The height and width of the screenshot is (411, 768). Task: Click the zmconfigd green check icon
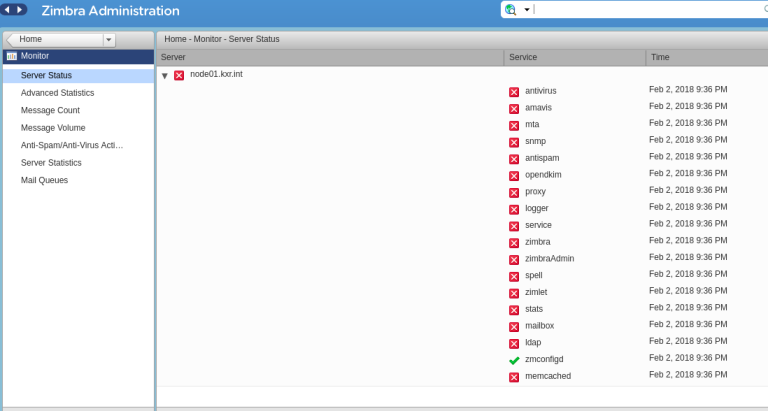(514, 361)
